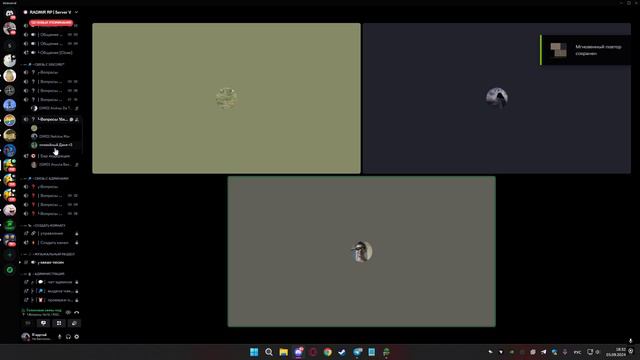Open Discord direct messages home icon
This screenshot has height=360, width=640.
click(x=9, y=13)
